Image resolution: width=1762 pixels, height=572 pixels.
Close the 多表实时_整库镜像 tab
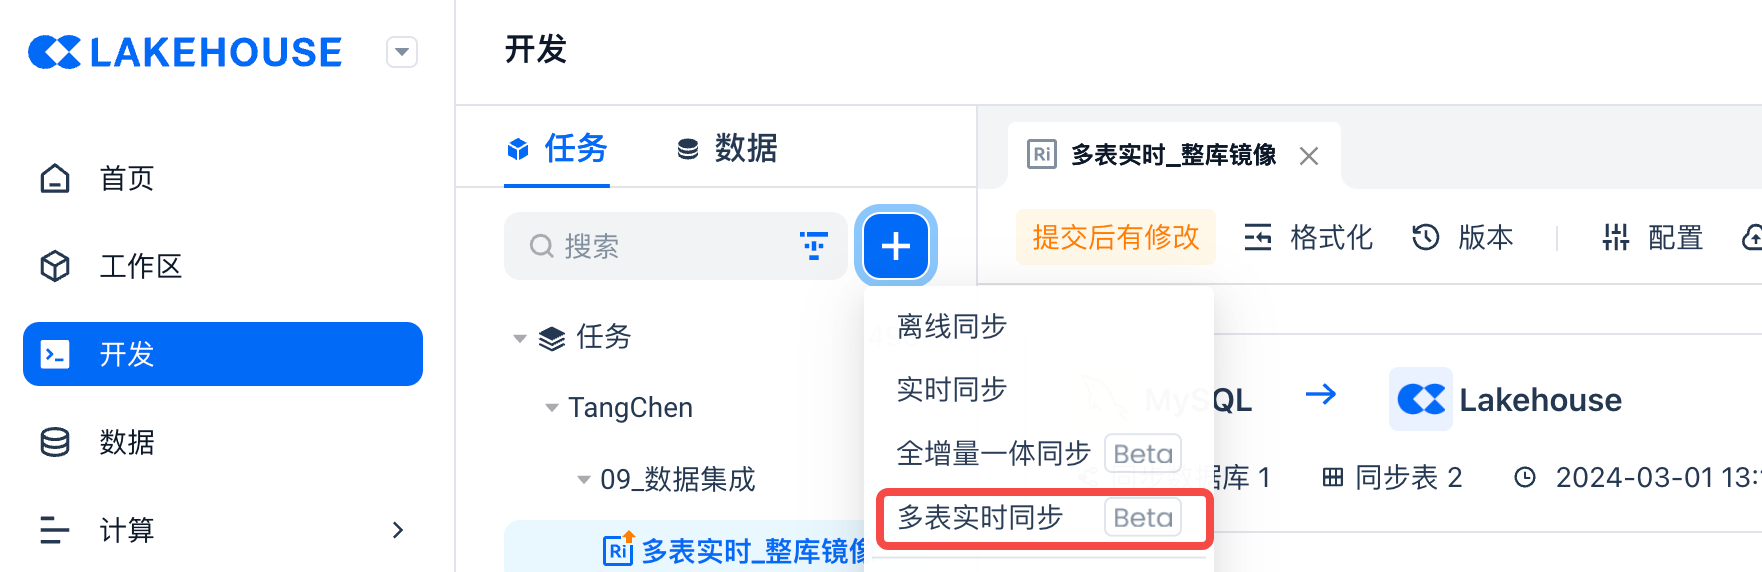tap(1308, 156)
